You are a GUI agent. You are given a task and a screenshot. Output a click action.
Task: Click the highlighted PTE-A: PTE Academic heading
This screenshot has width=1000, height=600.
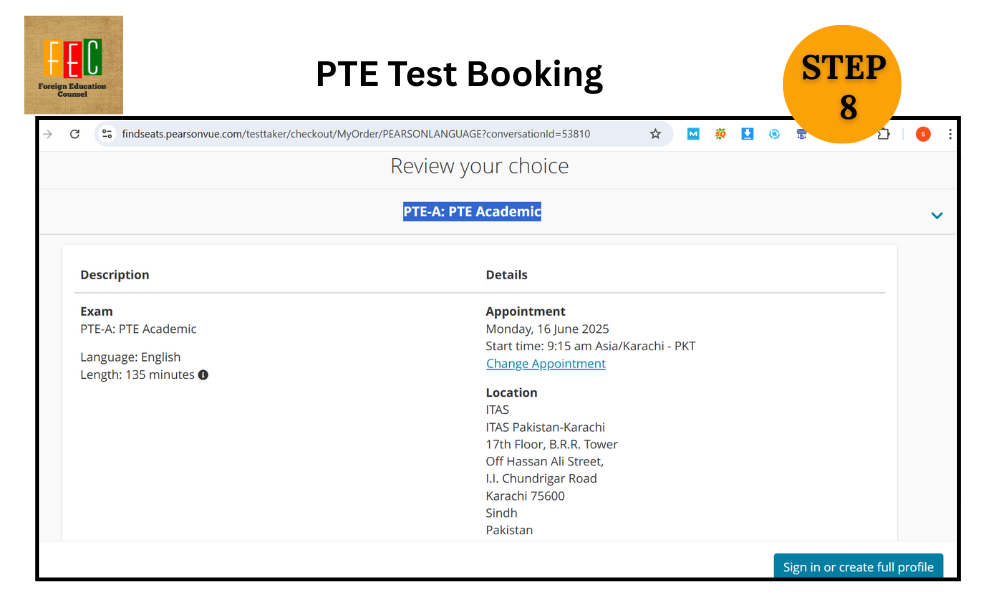[472, 212]
